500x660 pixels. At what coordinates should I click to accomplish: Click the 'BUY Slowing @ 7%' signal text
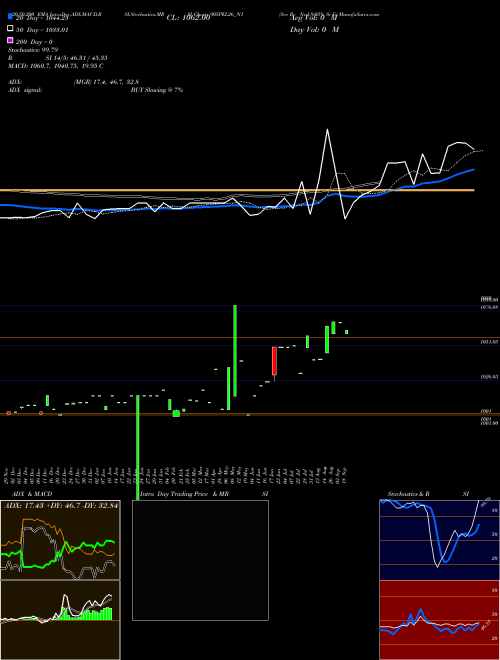pos(157,90)
